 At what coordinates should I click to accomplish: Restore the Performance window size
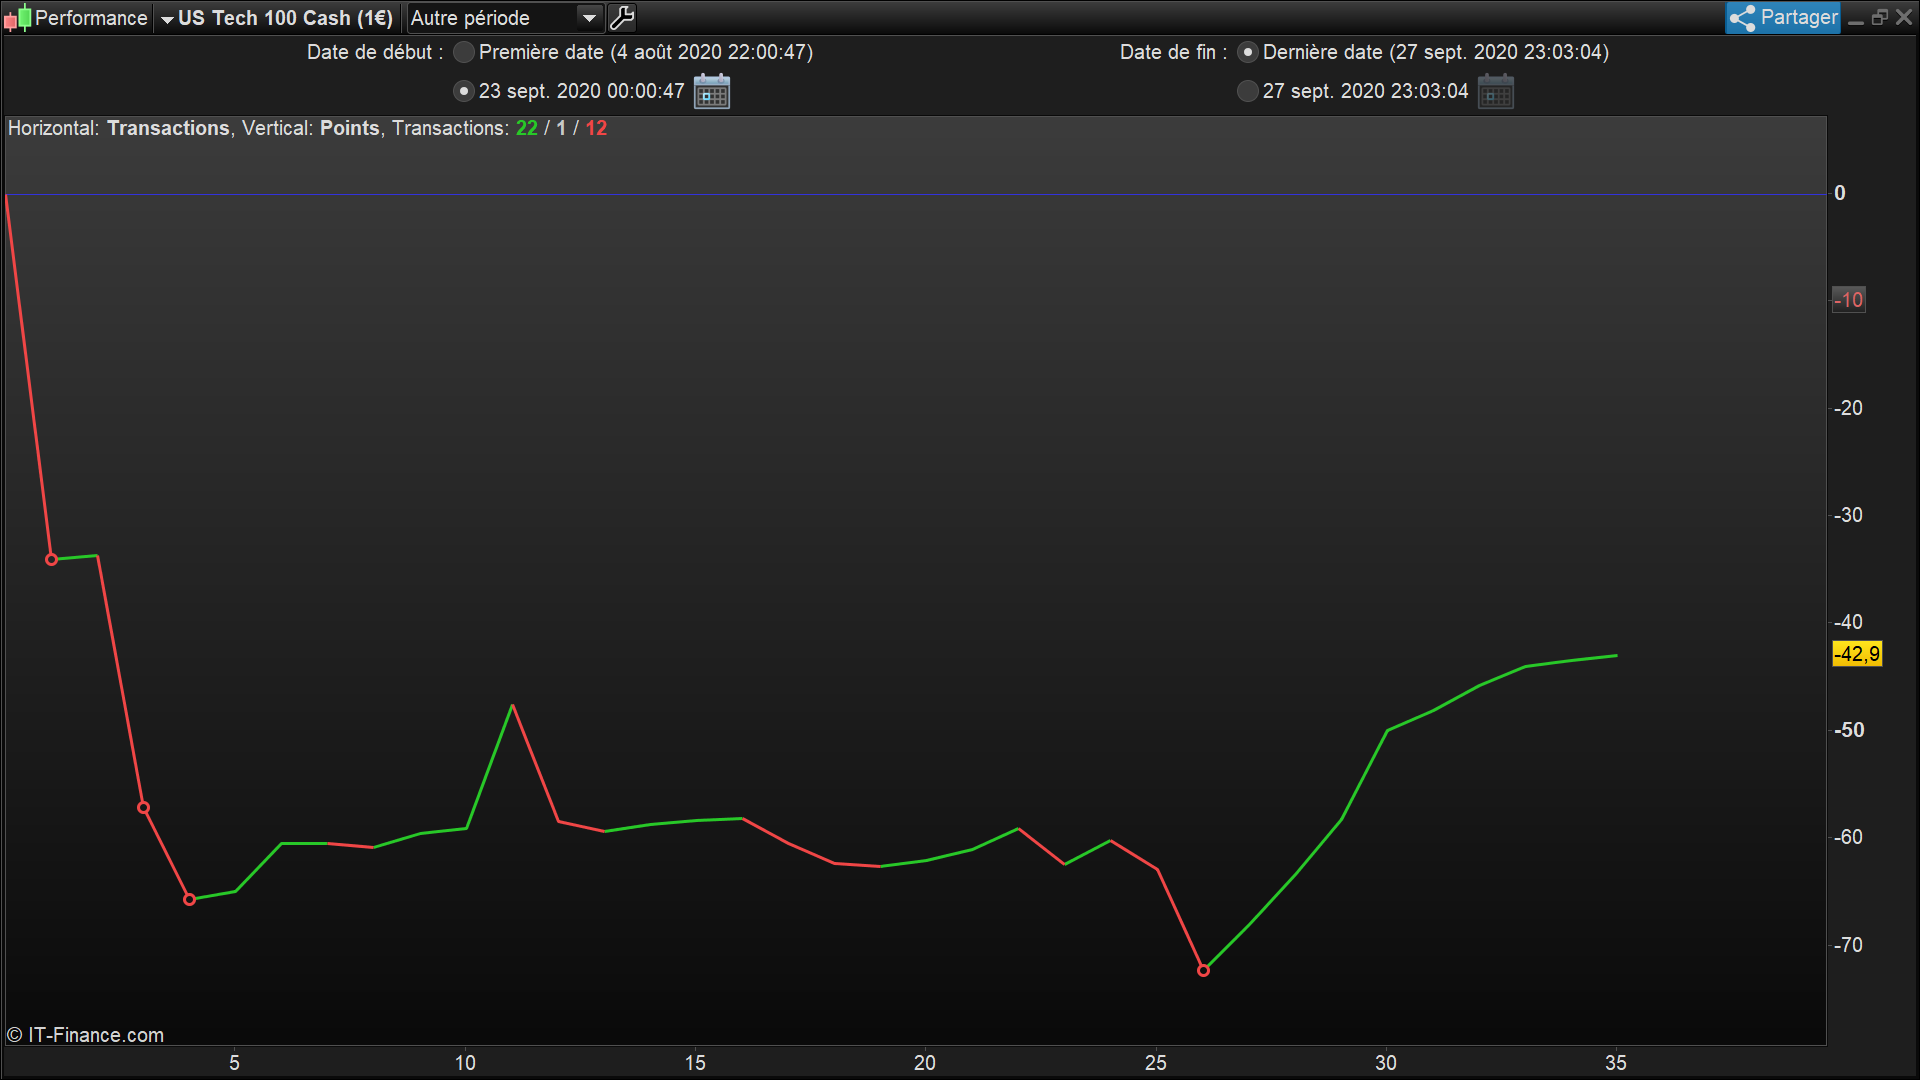(1880, 18)
